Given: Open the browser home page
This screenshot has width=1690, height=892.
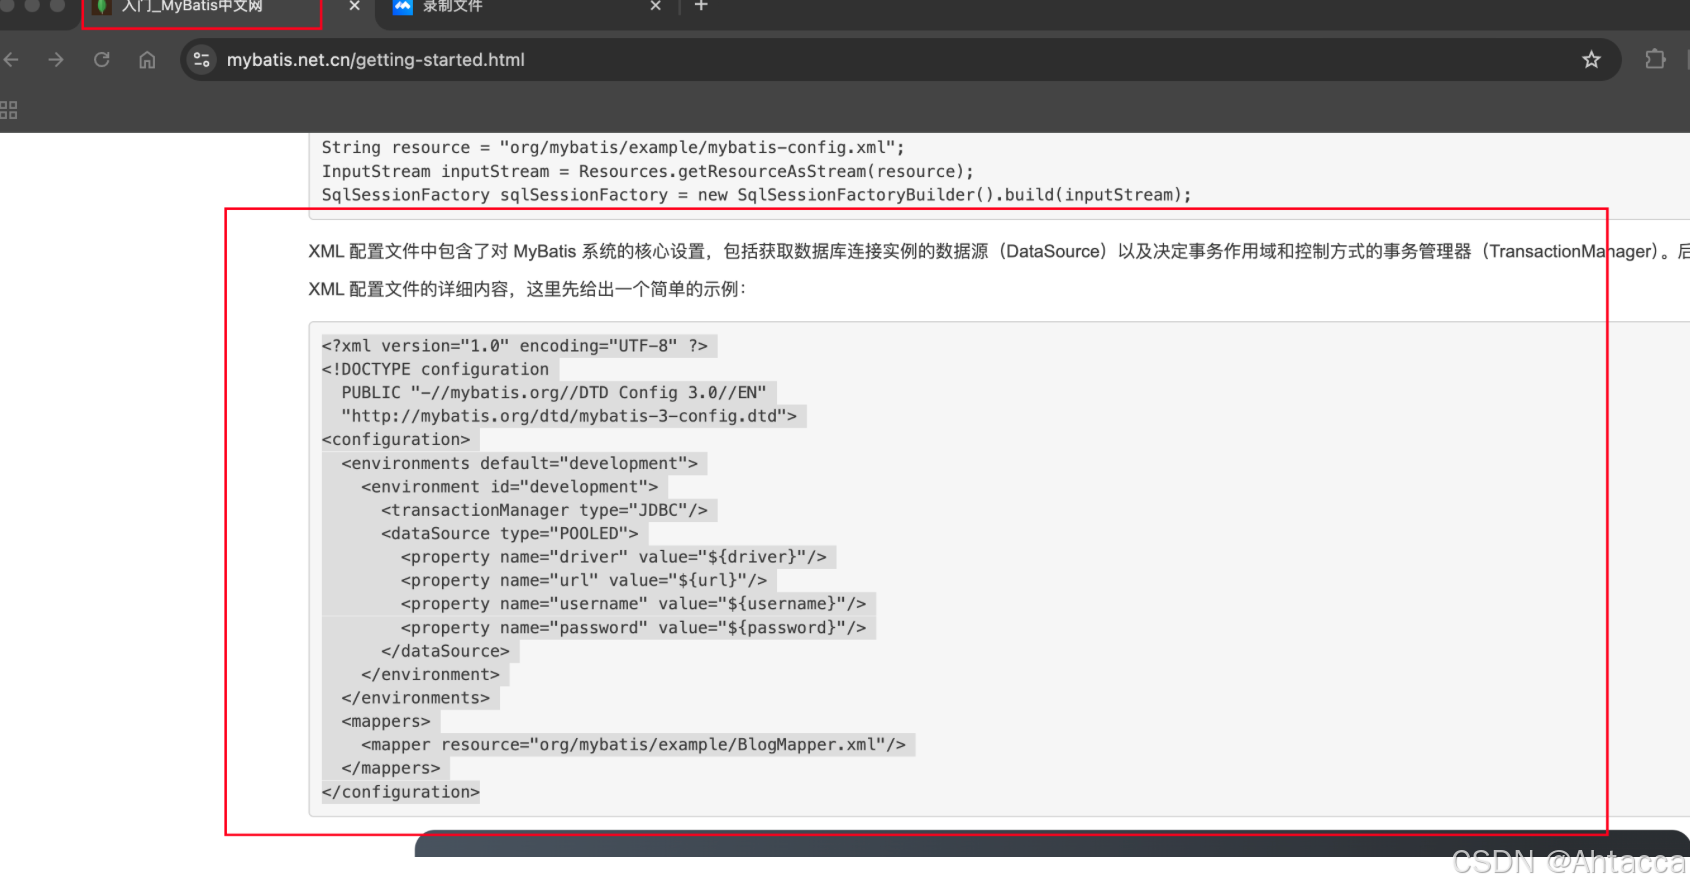Looking at the screenshot, I should (x=147, y=60).
